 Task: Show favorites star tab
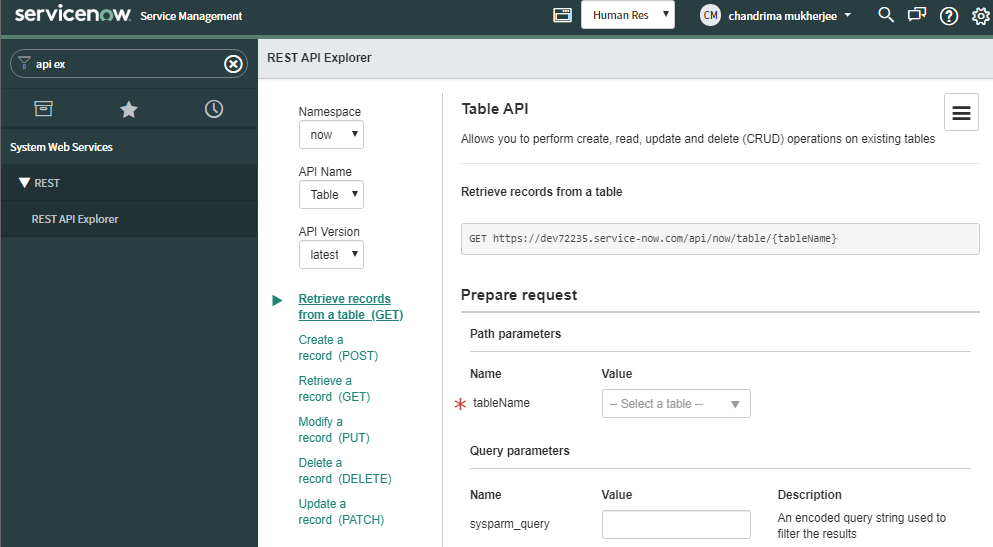point(129,109)
